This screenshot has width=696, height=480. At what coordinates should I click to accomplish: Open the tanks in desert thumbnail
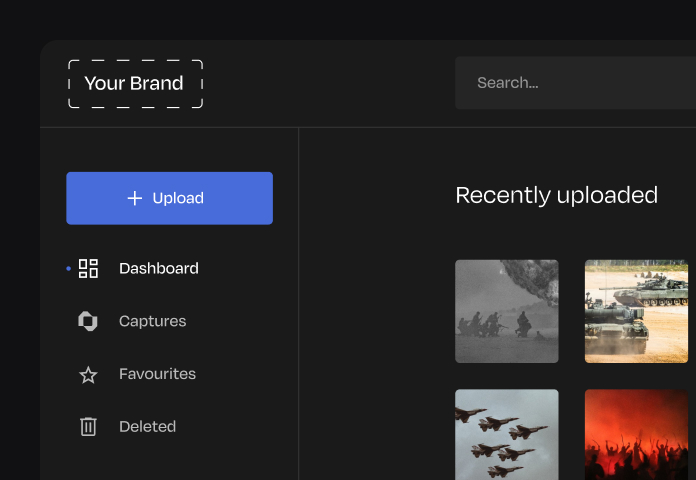[x=637, y=311]
